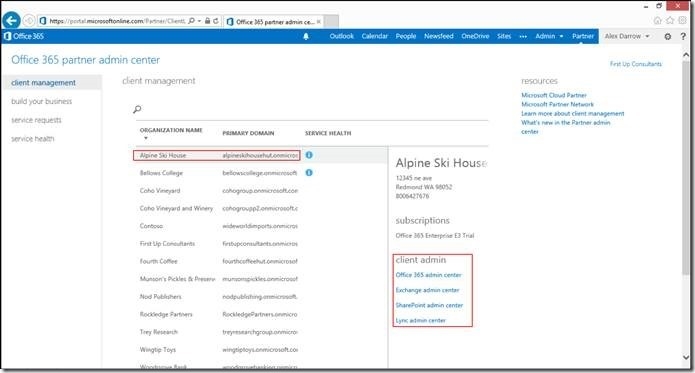Close the Office 365 partner admin tab

point(319,21)
